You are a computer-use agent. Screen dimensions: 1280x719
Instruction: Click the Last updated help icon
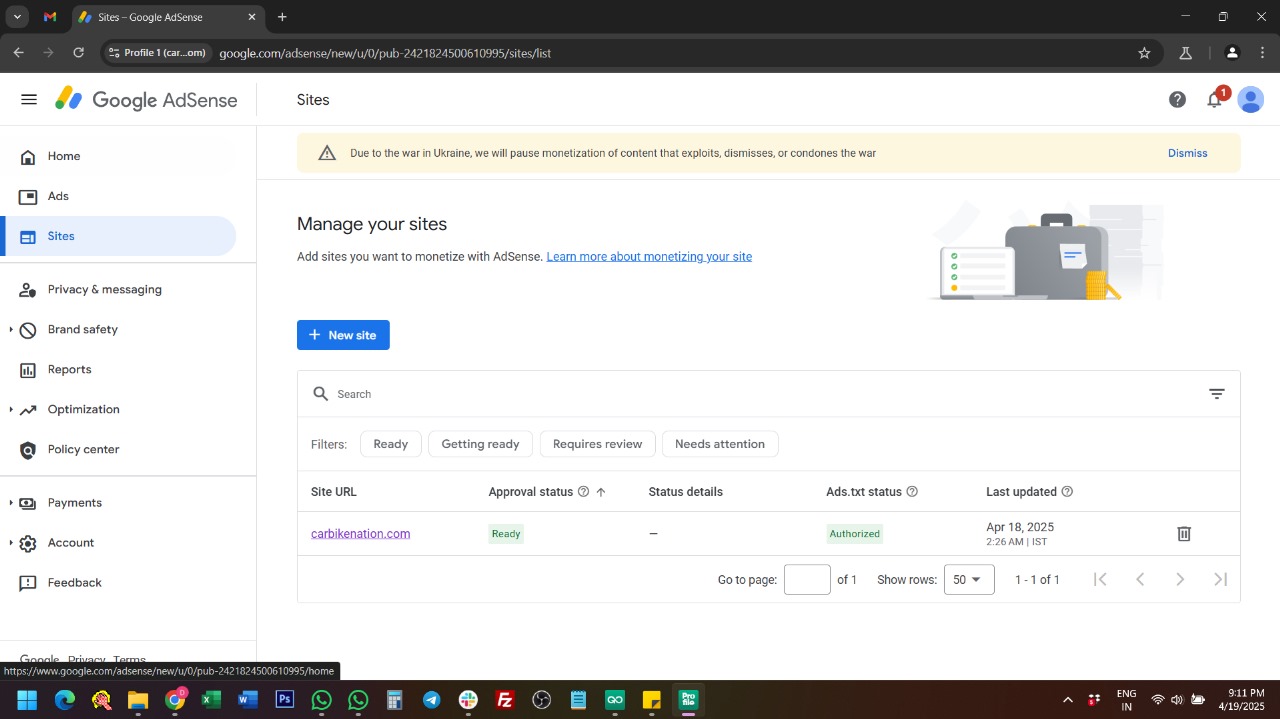[x=1067, y=492]
